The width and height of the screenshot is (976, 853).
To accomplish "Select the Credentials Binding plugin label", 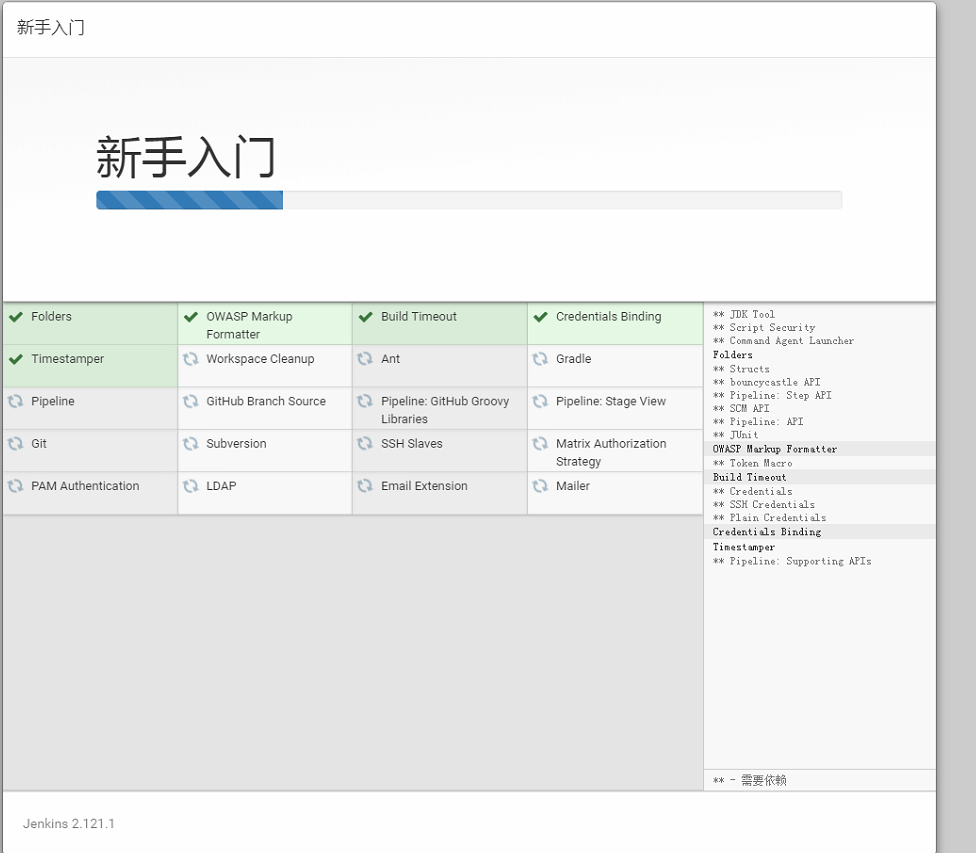I will pyautogui.click(x=608, y=316).
